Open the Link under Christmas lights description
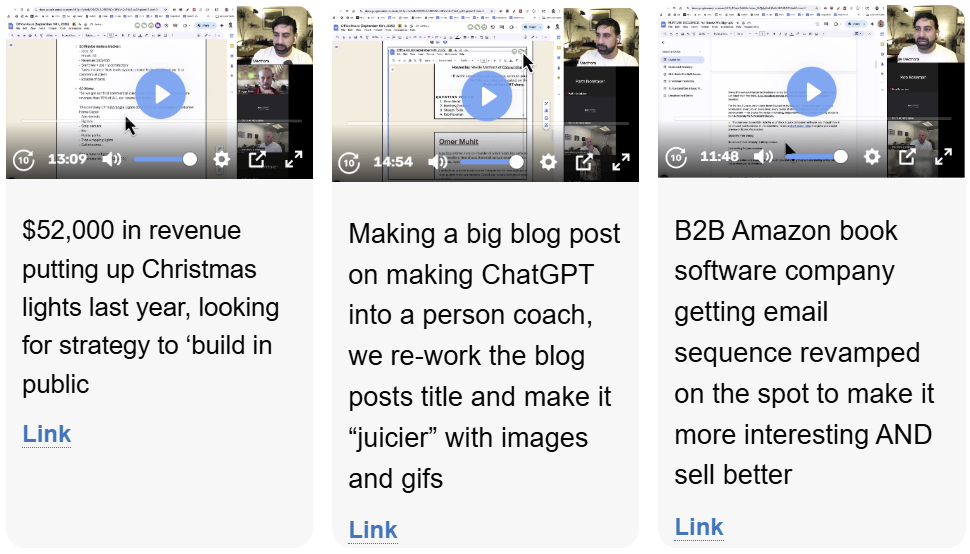 pyautogui.click(x=47, y=434)
